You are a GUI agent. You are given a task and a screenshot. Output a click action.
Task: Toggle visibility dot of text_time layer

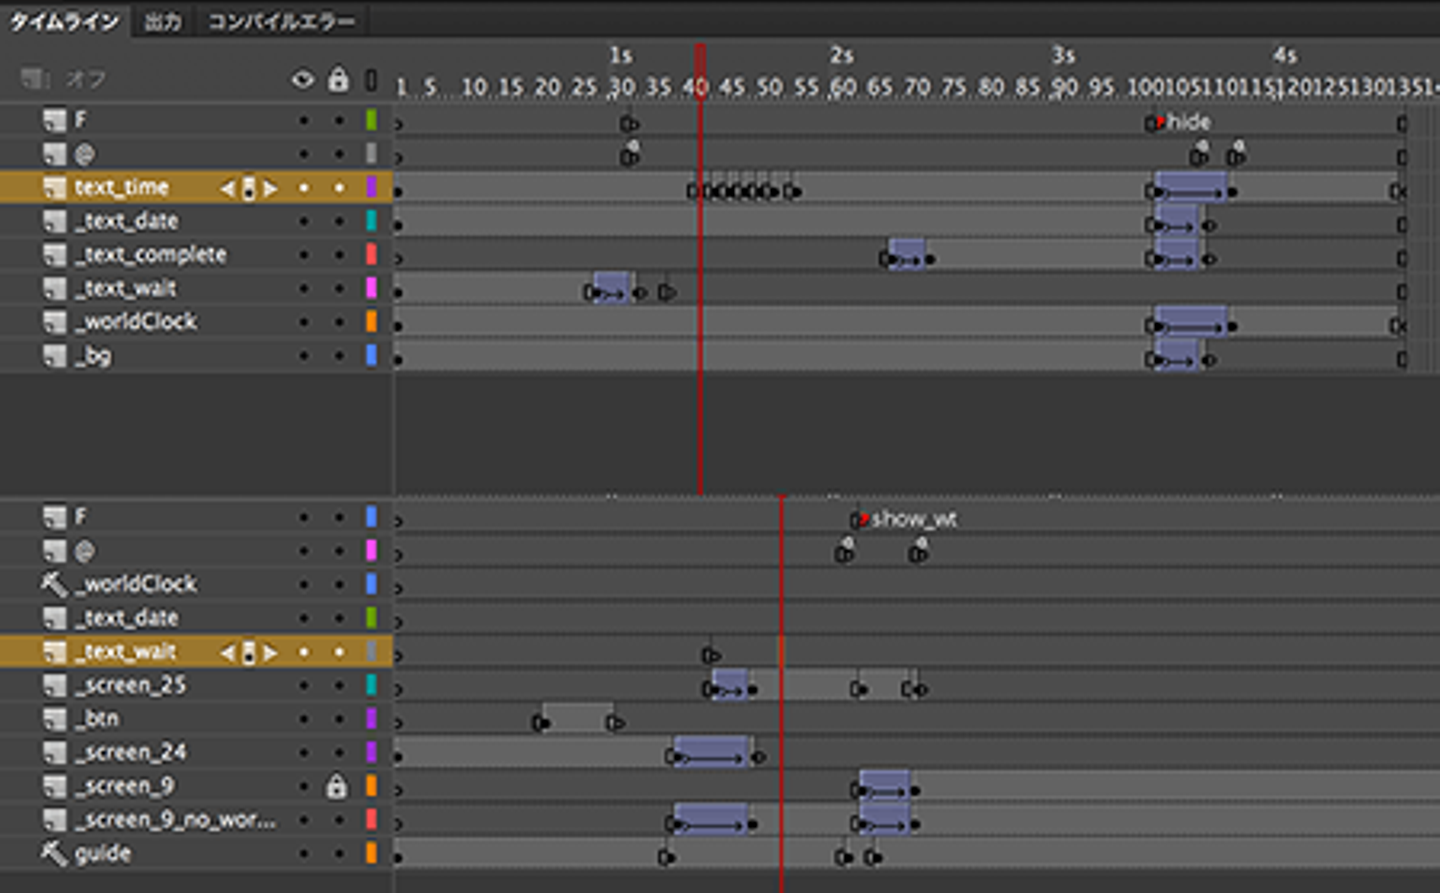point(304,188)
